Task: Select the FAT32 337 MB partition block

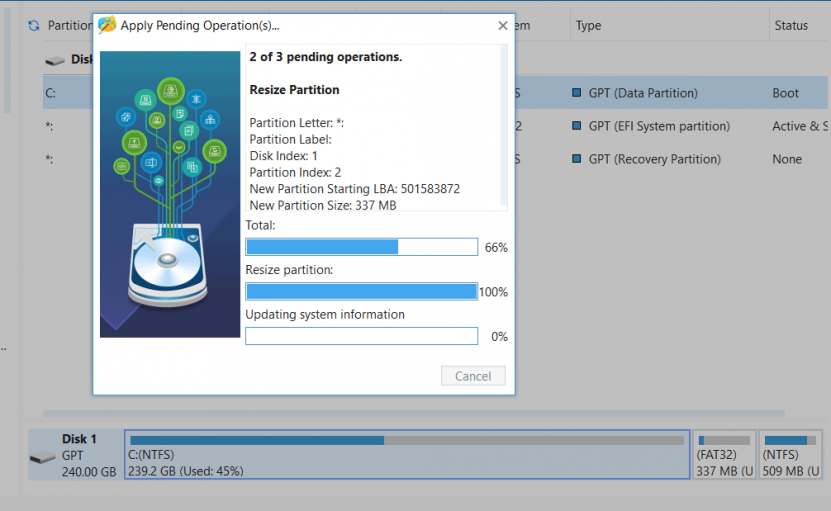Action: [723, 455]
